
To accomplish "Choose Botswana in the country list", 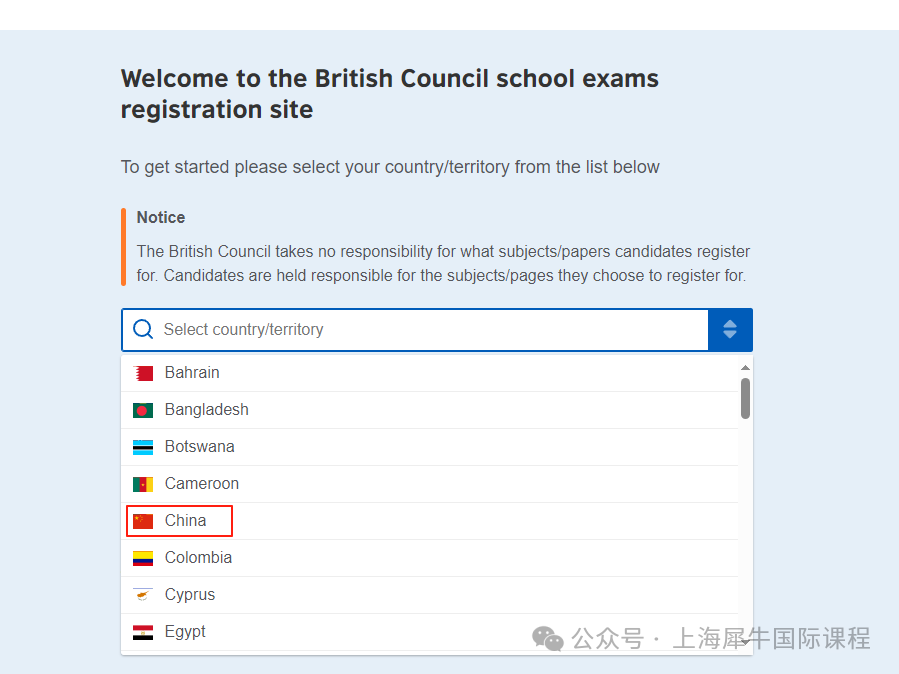I will (x=429, y=447).
